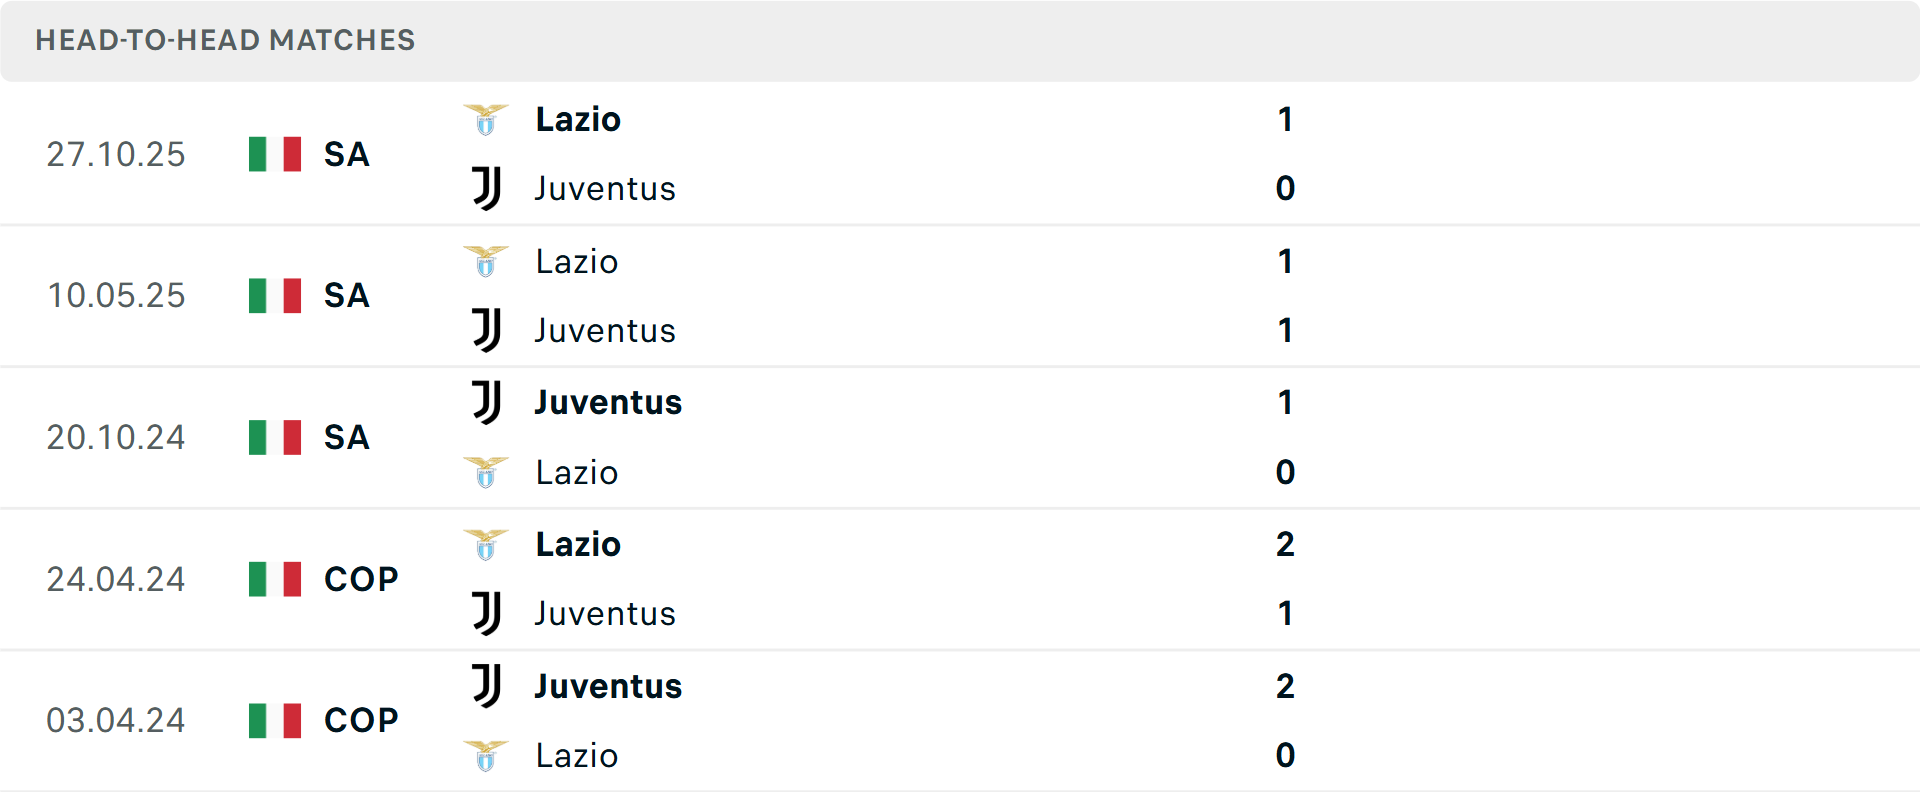Click the Juventus logo in the 24.04.24 match
This screenshot has height=792, width=1920.
486,614
